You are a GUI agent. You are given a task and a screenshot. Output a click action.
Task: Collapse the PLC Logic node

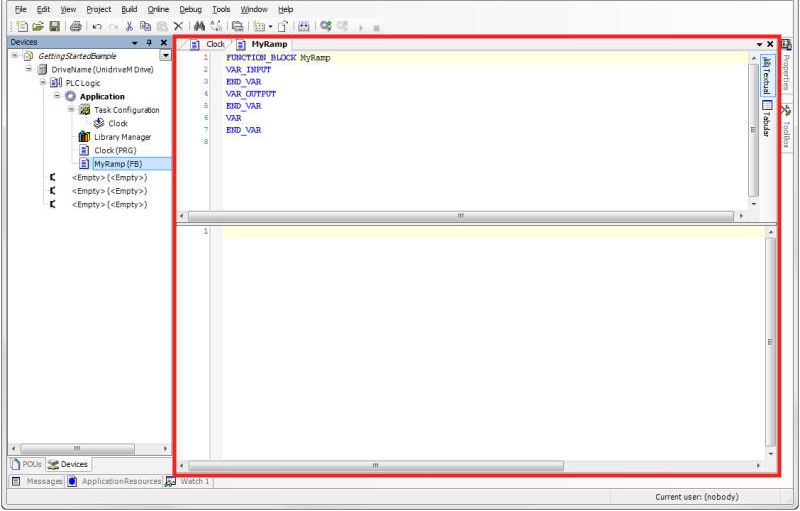click(43, 82)
